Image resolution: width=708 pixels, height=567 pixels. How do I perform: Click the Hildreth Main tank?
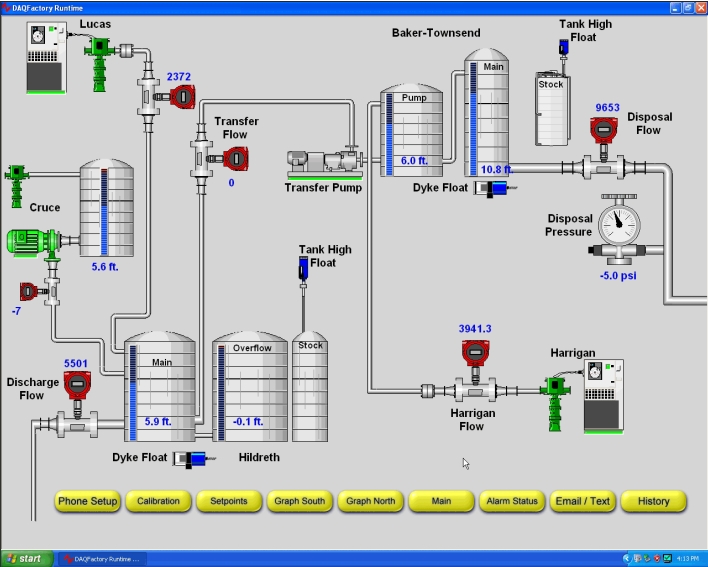pos(160,386)
